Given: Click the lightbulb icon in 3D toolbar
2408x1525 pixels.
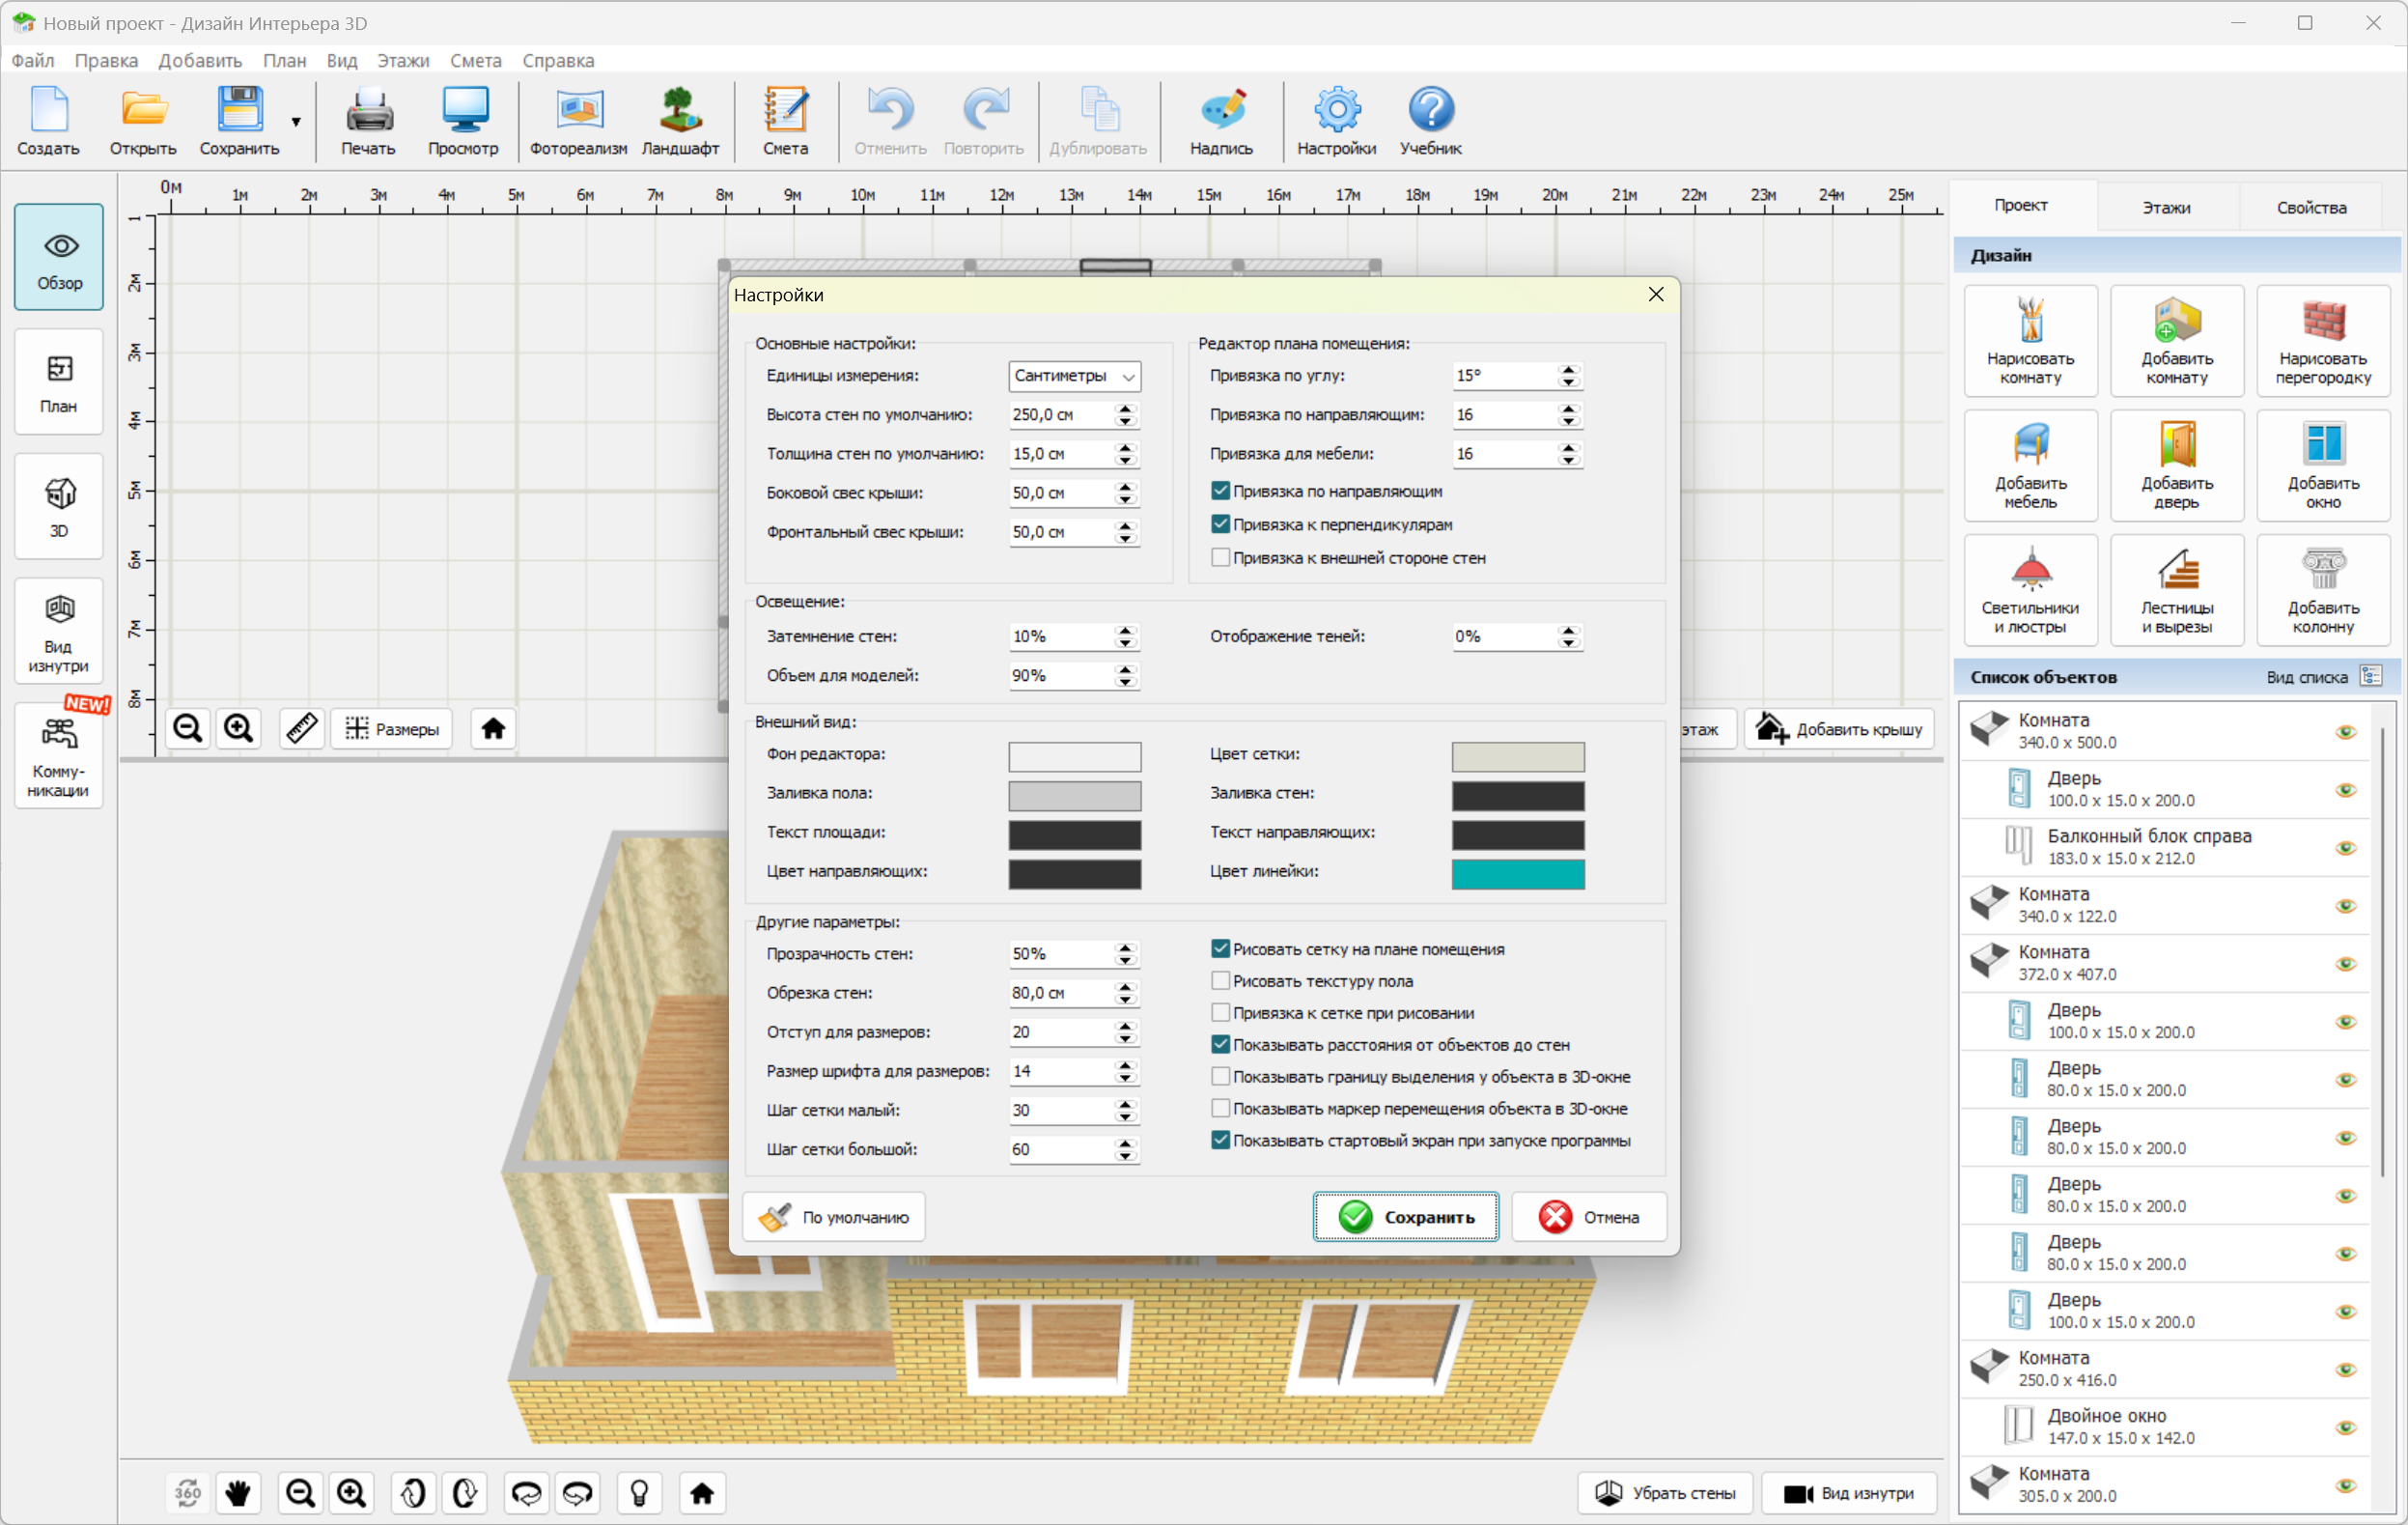Looking at the screenshot, I should point(640,1493).
